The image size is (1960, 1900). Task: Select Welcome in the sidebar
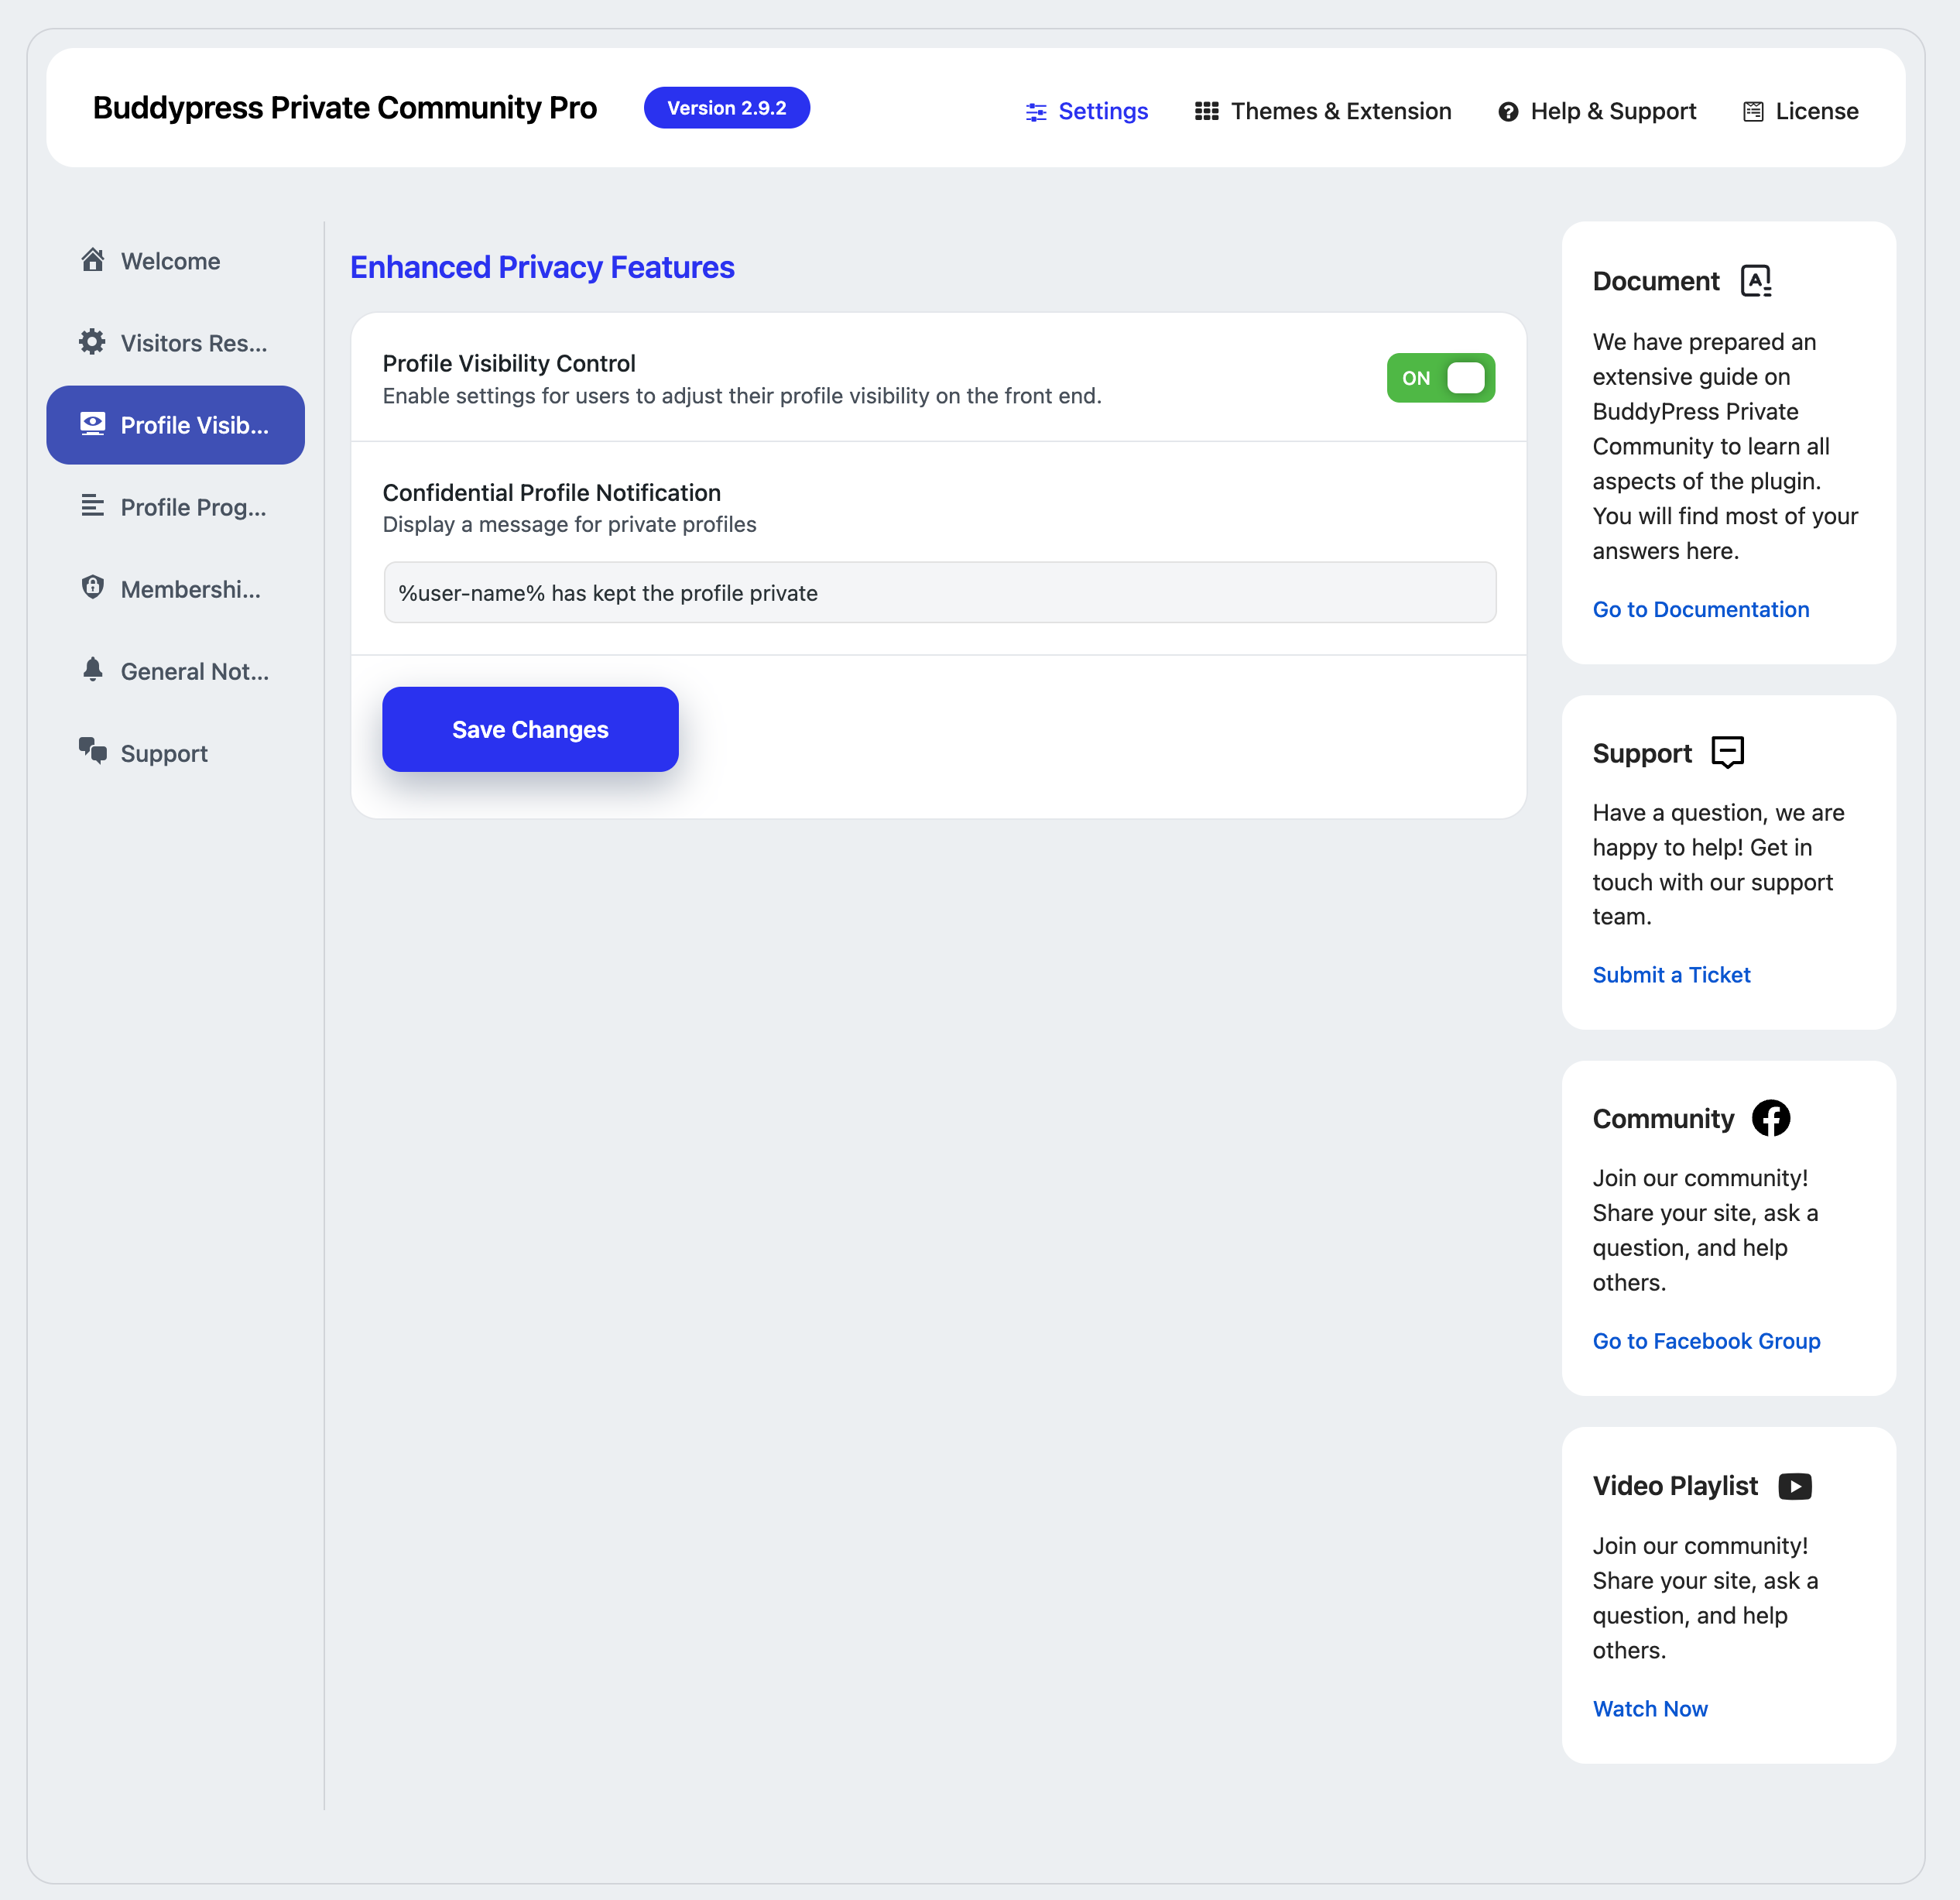coord(176,261)
